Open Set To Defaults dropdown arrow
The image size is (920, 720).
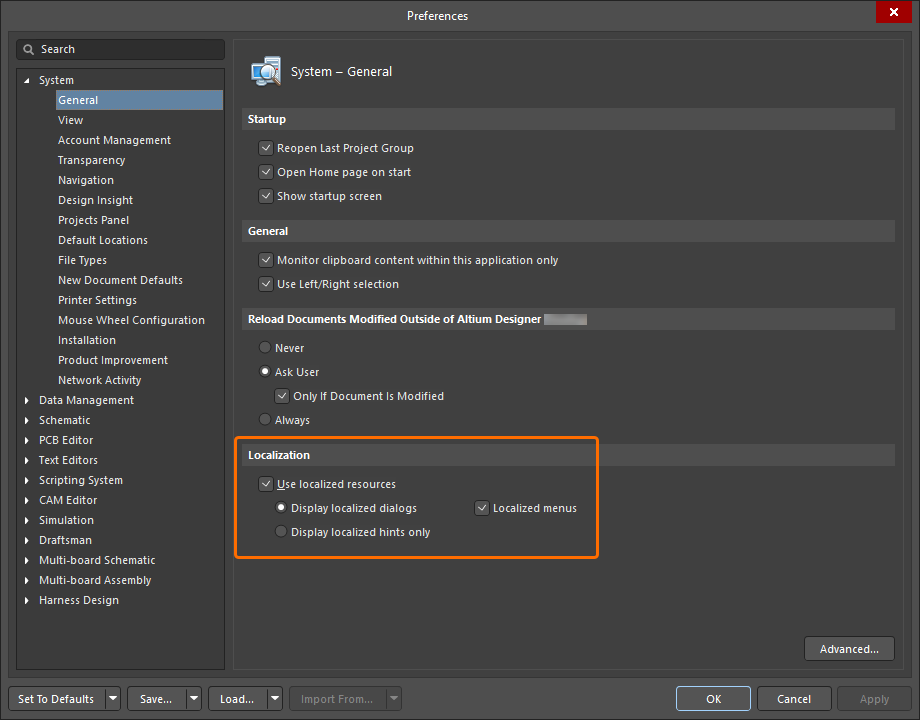[113, 699]
